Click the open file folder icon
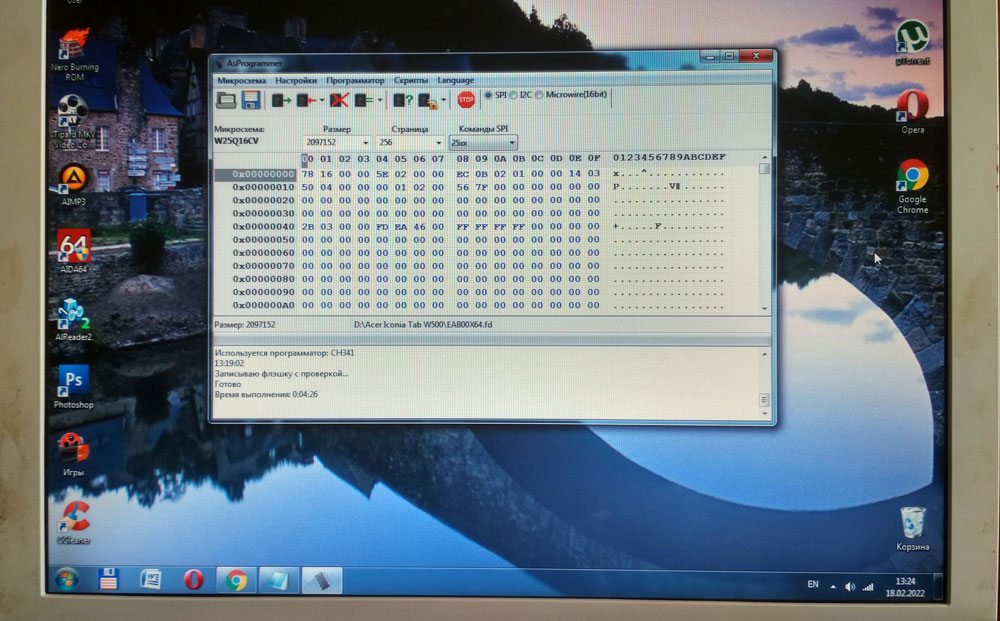 tap(226, 100)
